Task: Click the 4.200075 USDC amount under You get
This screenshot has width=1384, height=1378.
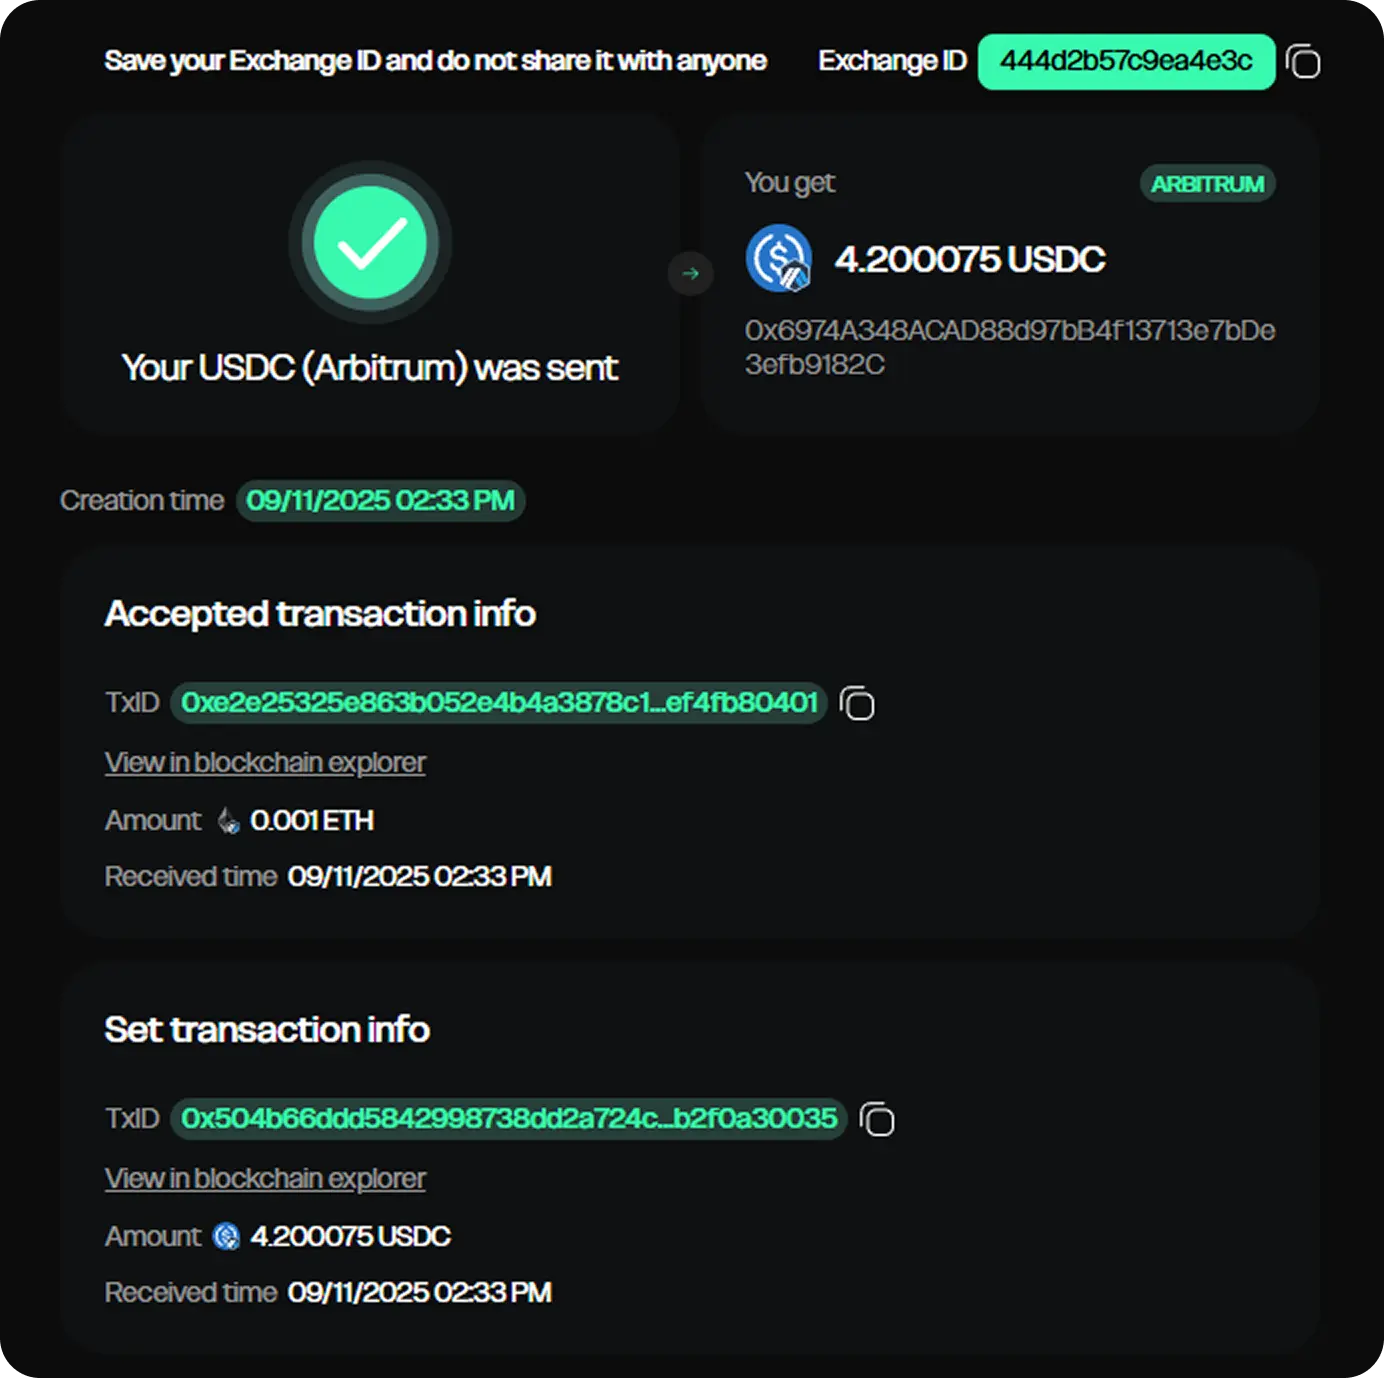Action: coord(970,260)
